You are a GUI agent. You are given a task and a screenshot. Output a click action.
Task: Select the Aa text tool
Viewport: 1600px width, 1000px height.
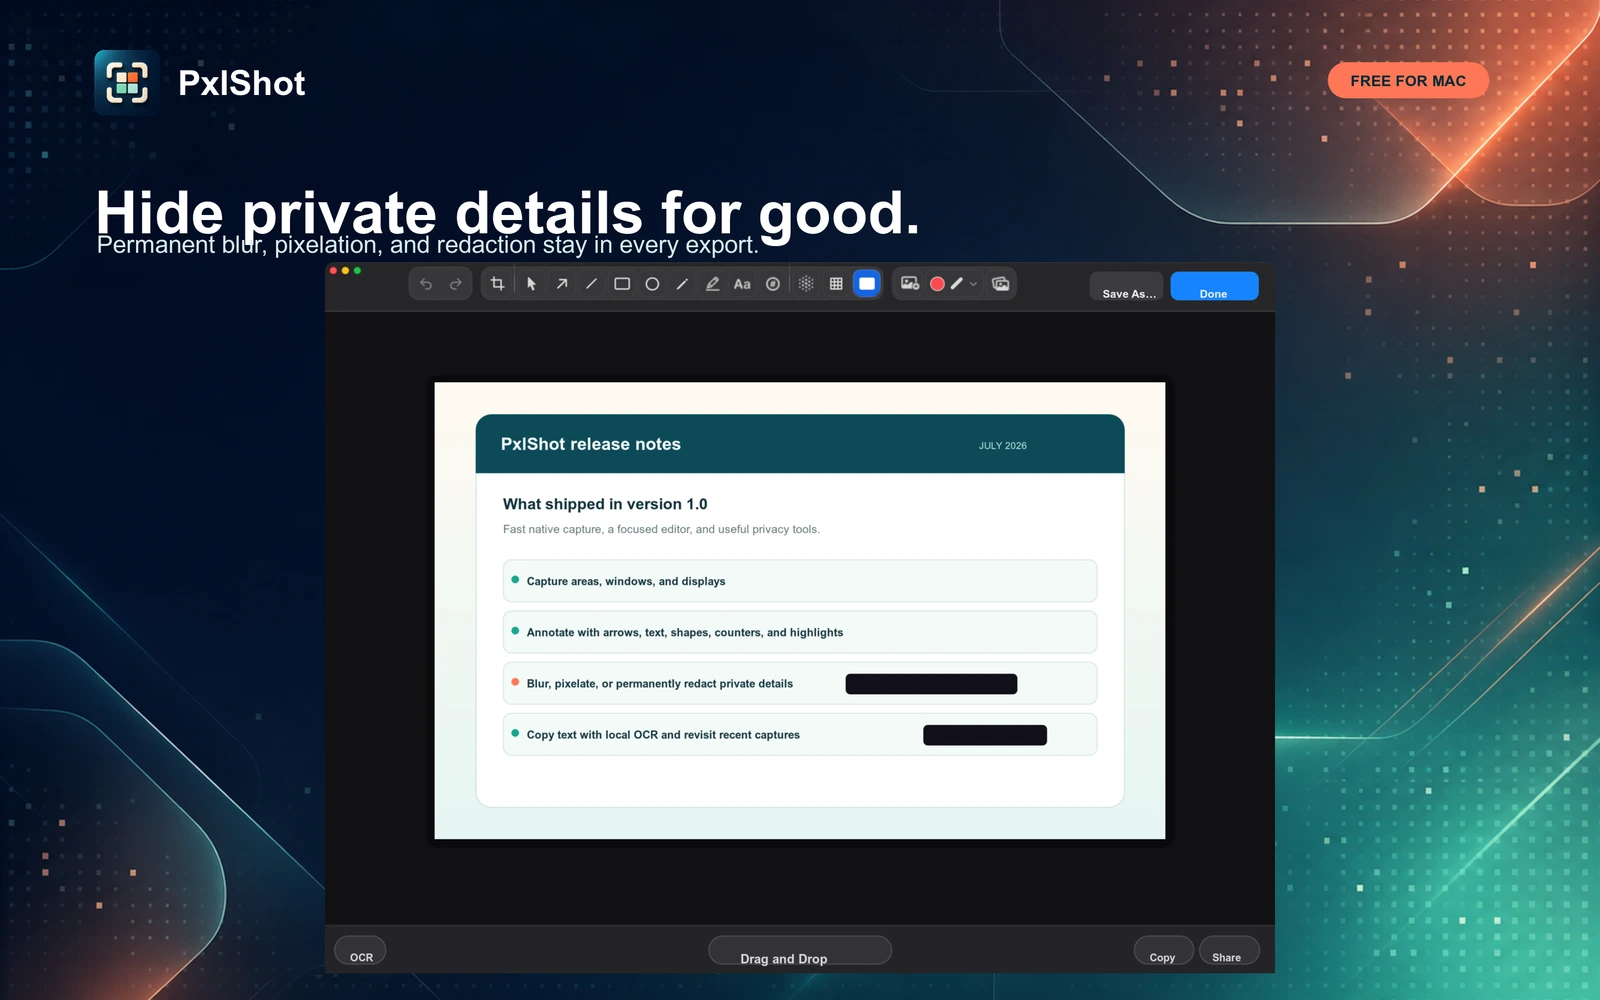[x=742, y=284]
